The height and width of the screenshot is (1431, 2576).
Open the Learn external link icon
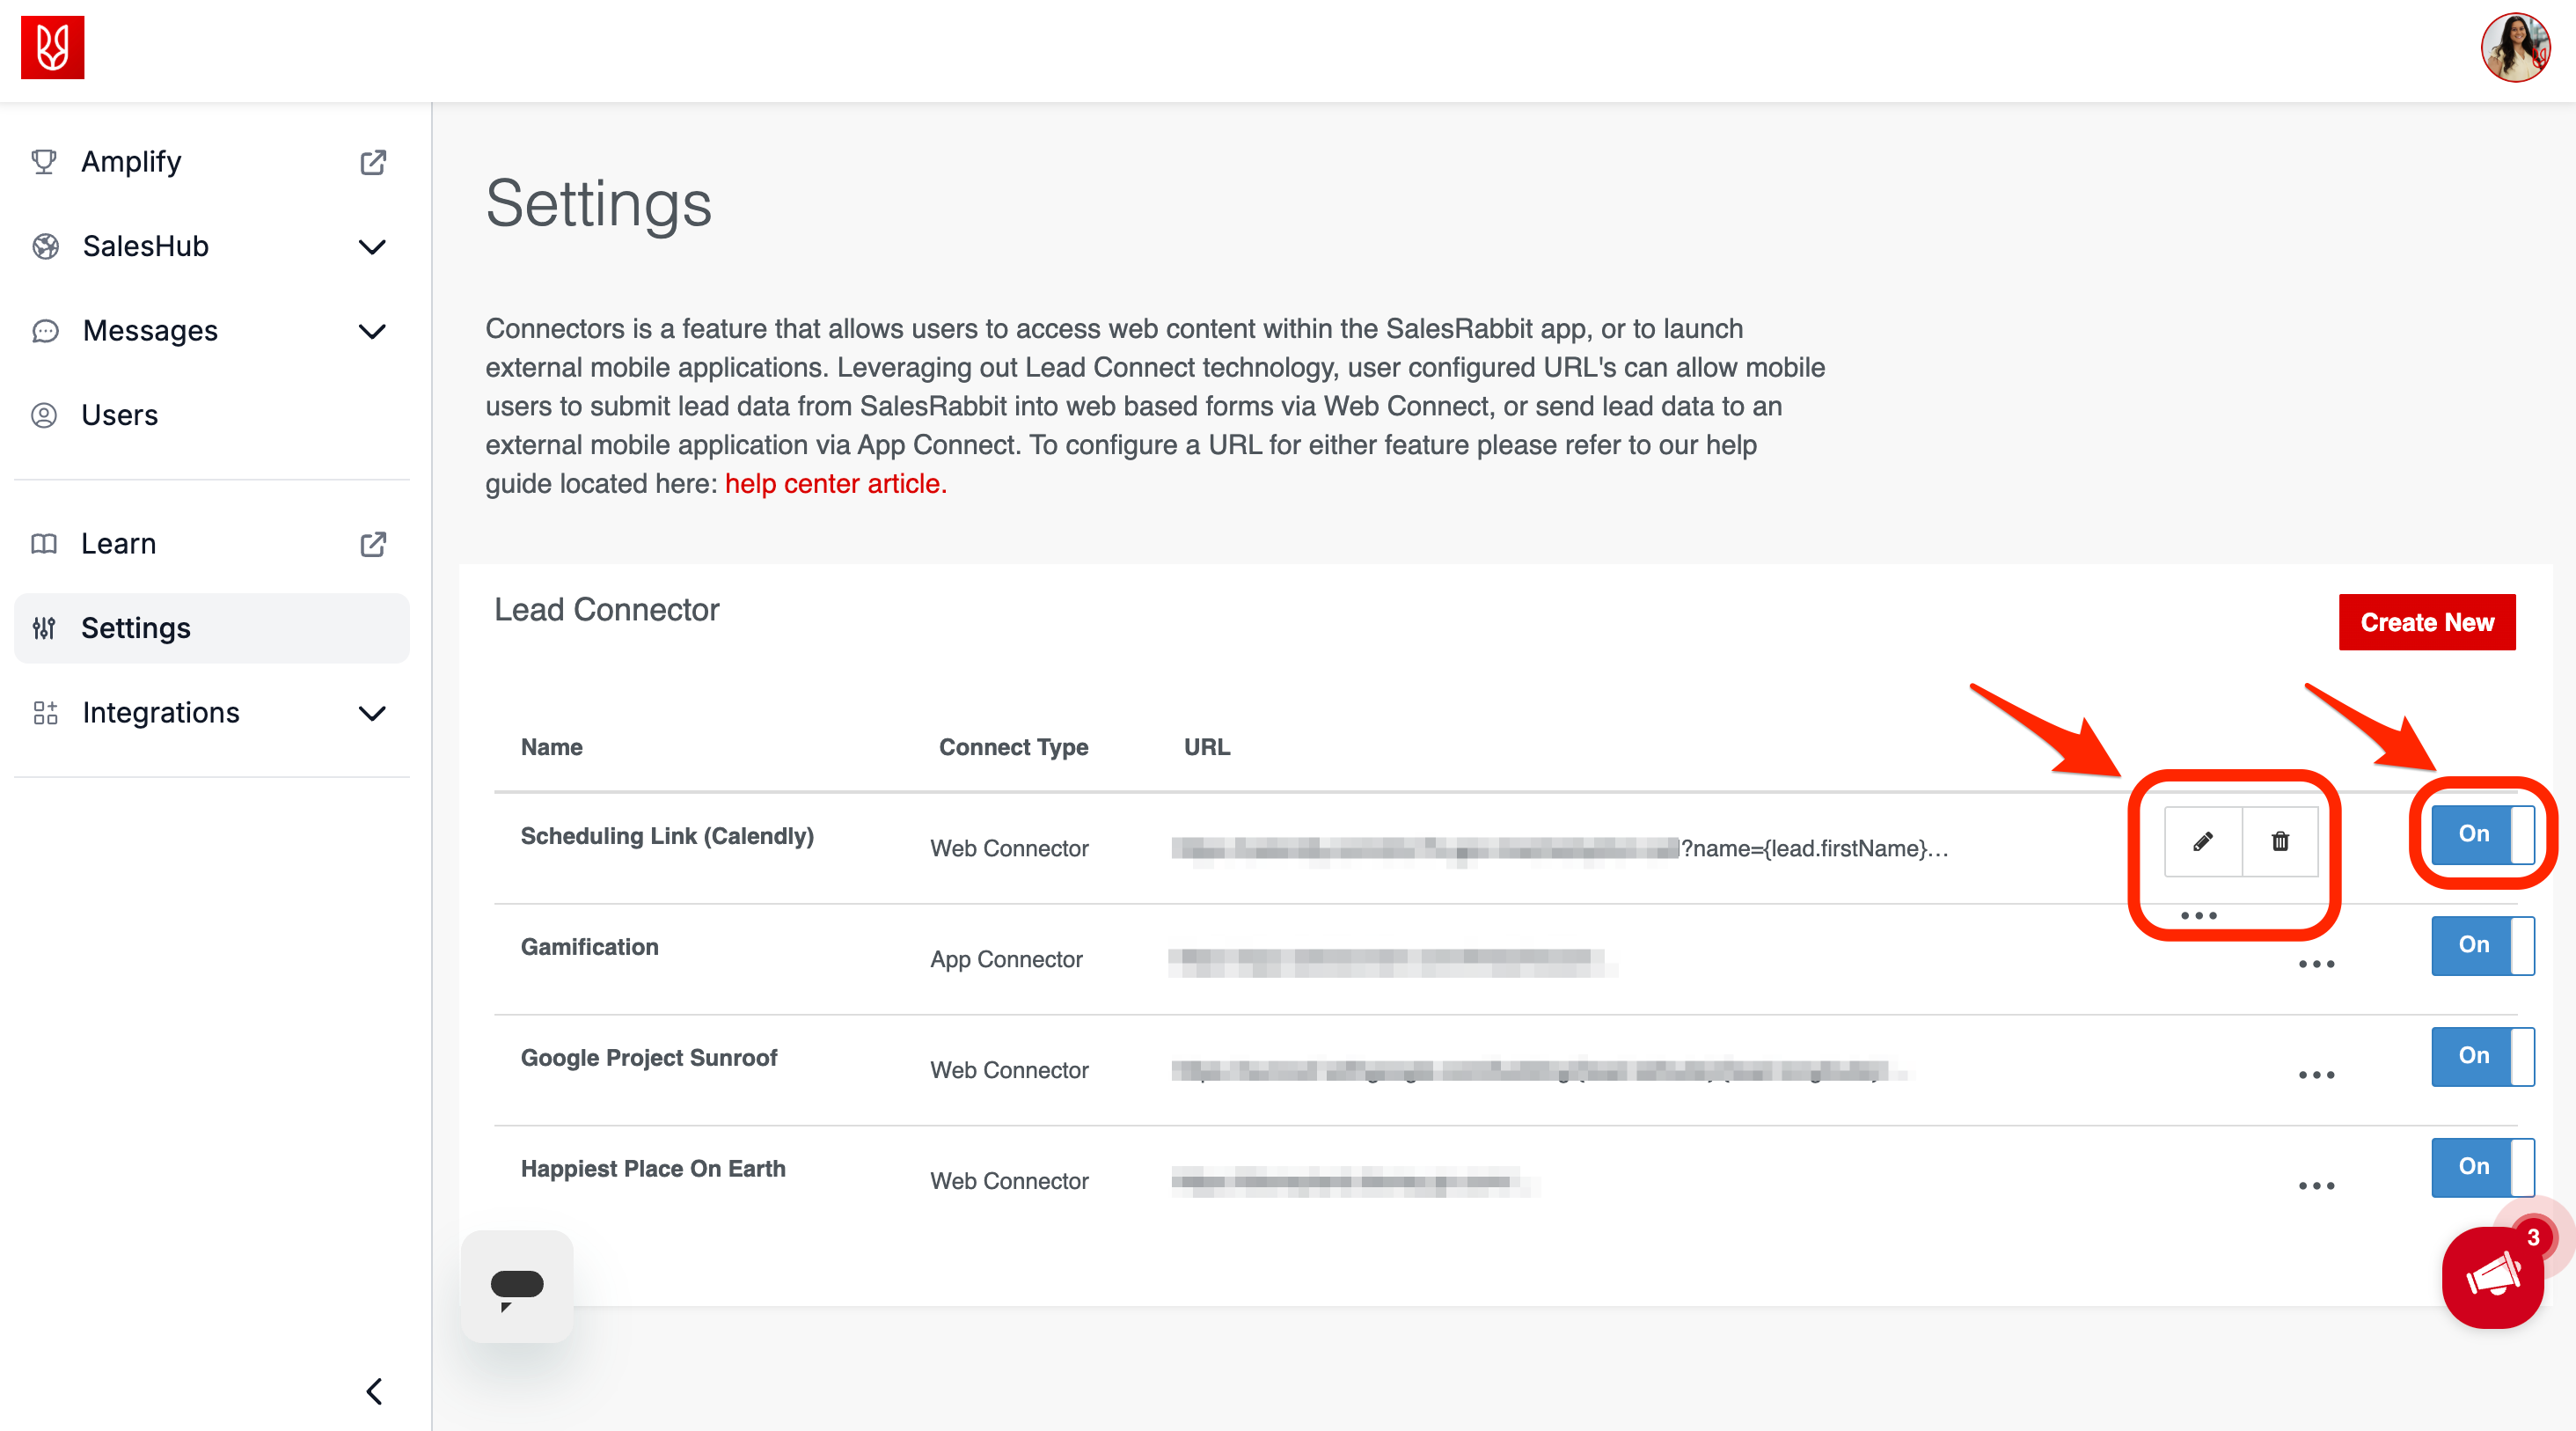click(372, 544)
